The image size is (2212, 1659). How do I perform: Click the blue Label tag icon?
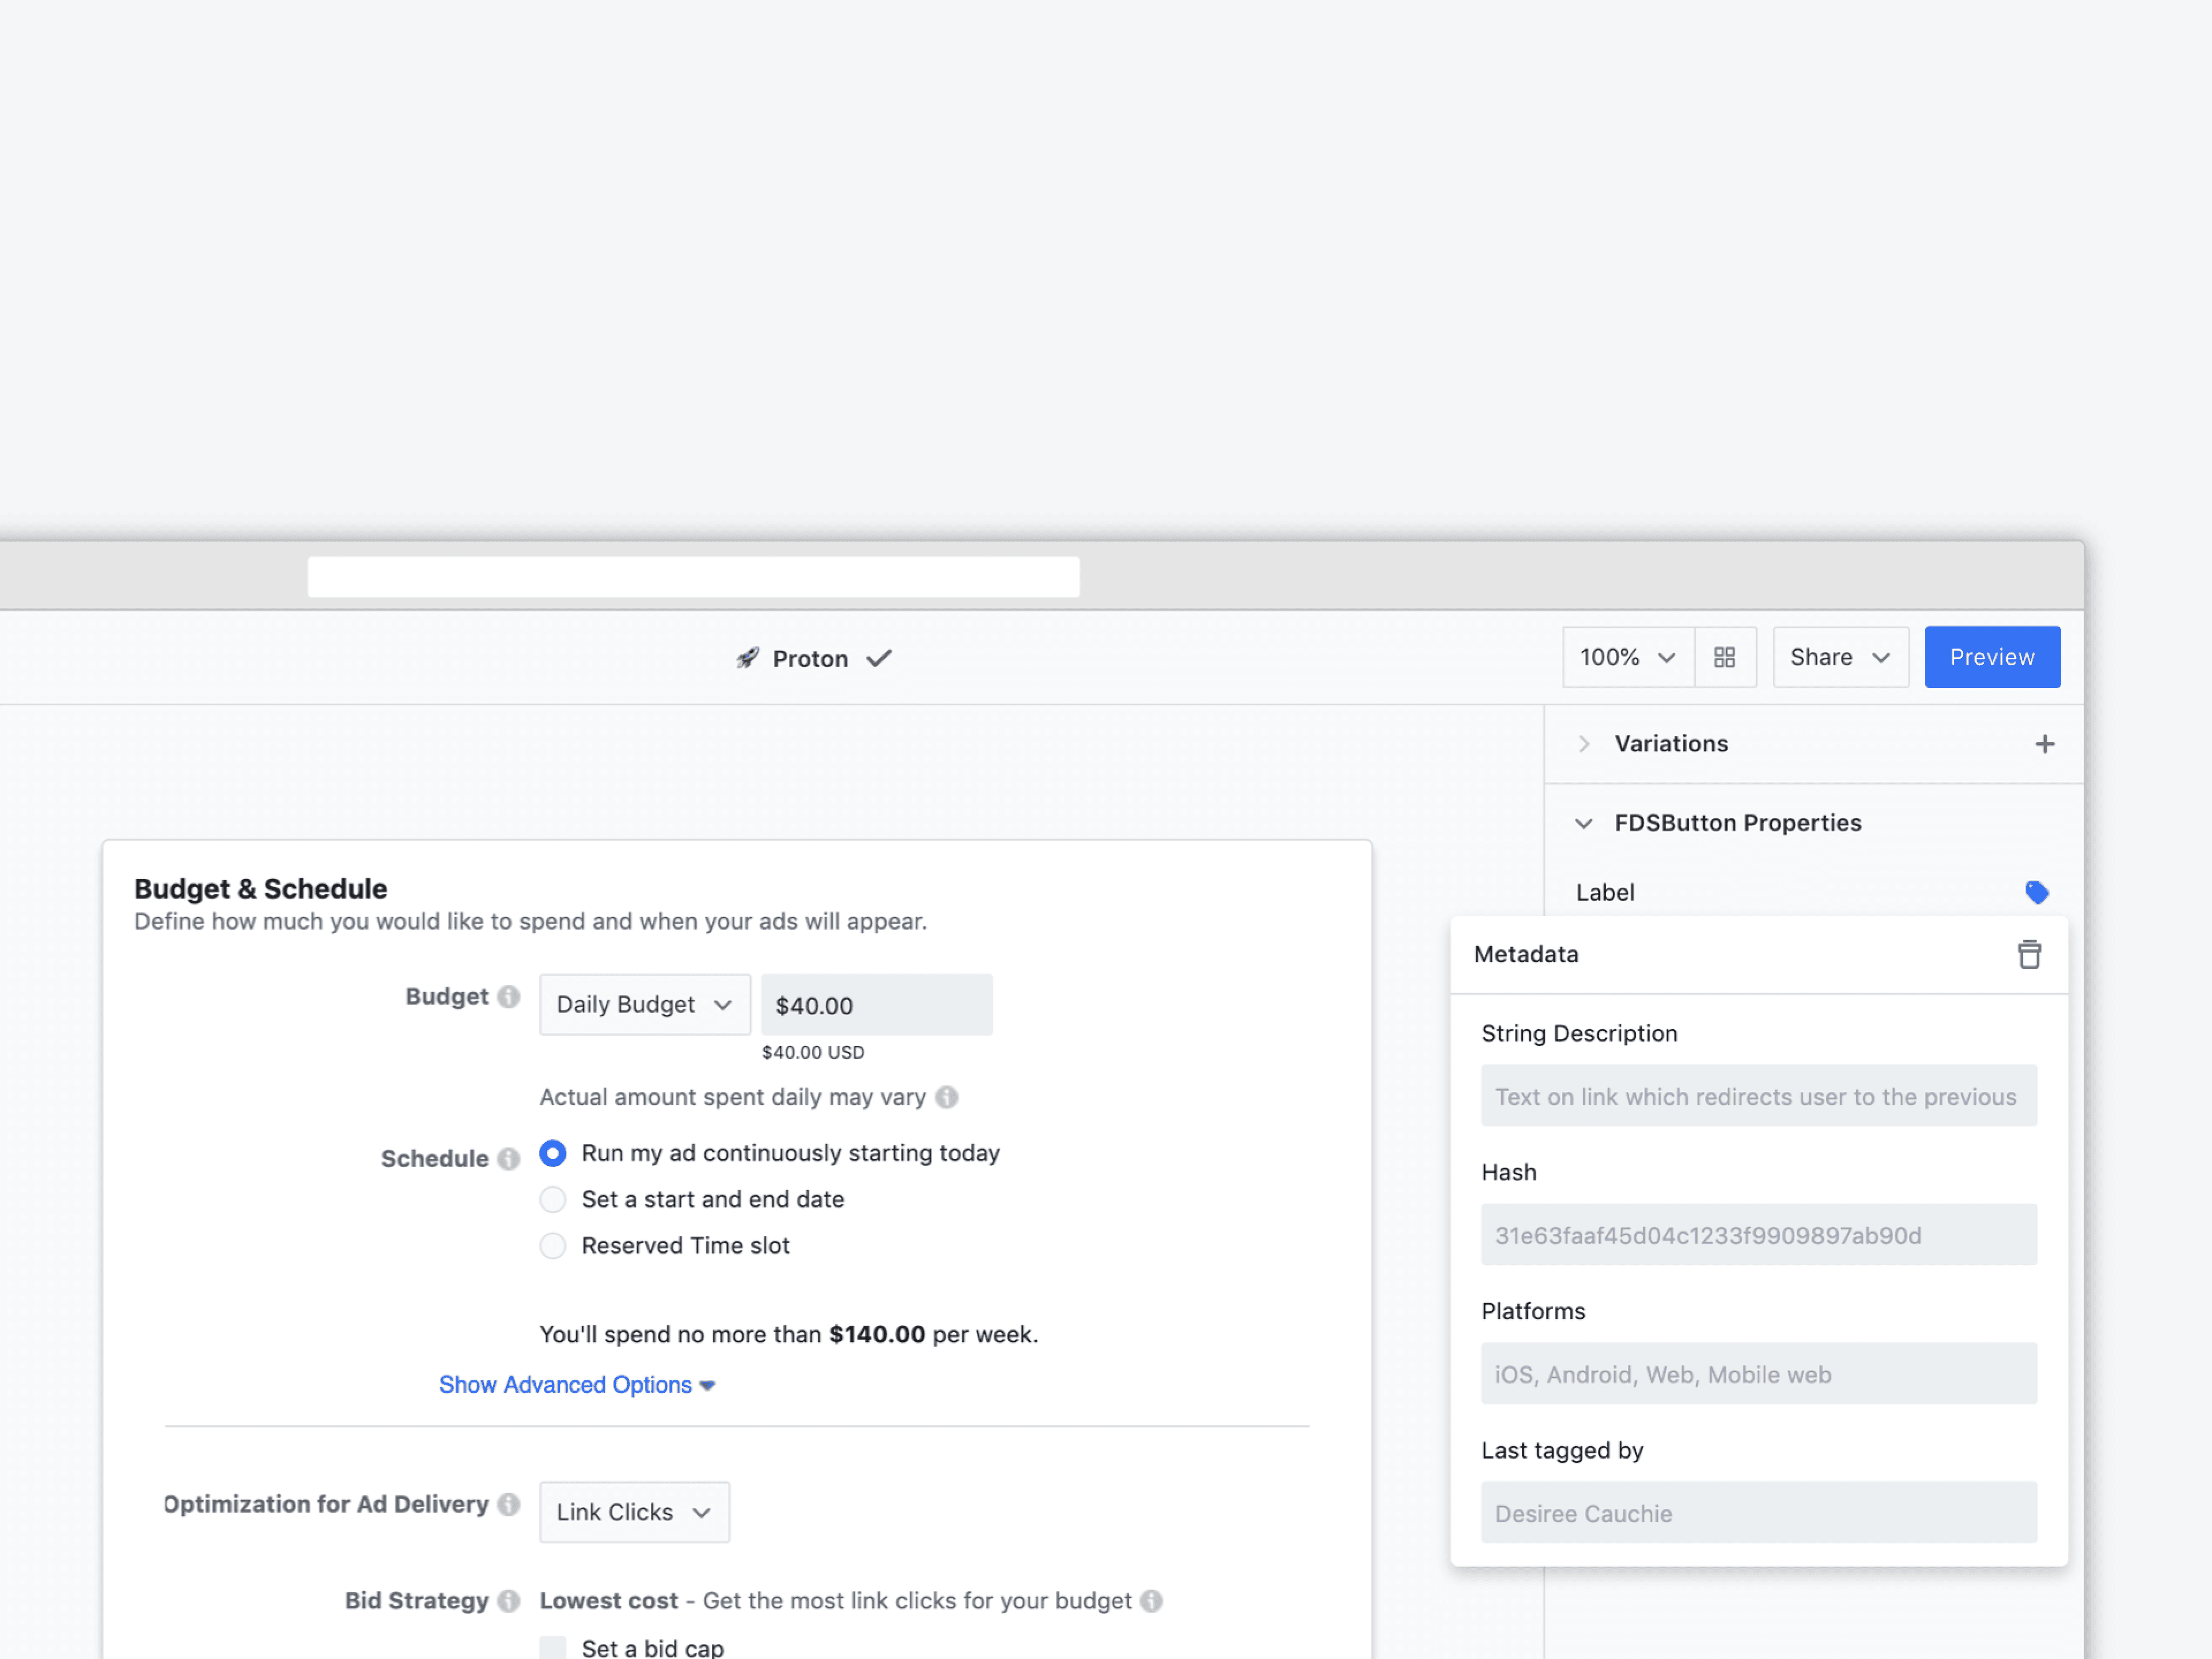pyautogui.click(x=2037, y=892)
